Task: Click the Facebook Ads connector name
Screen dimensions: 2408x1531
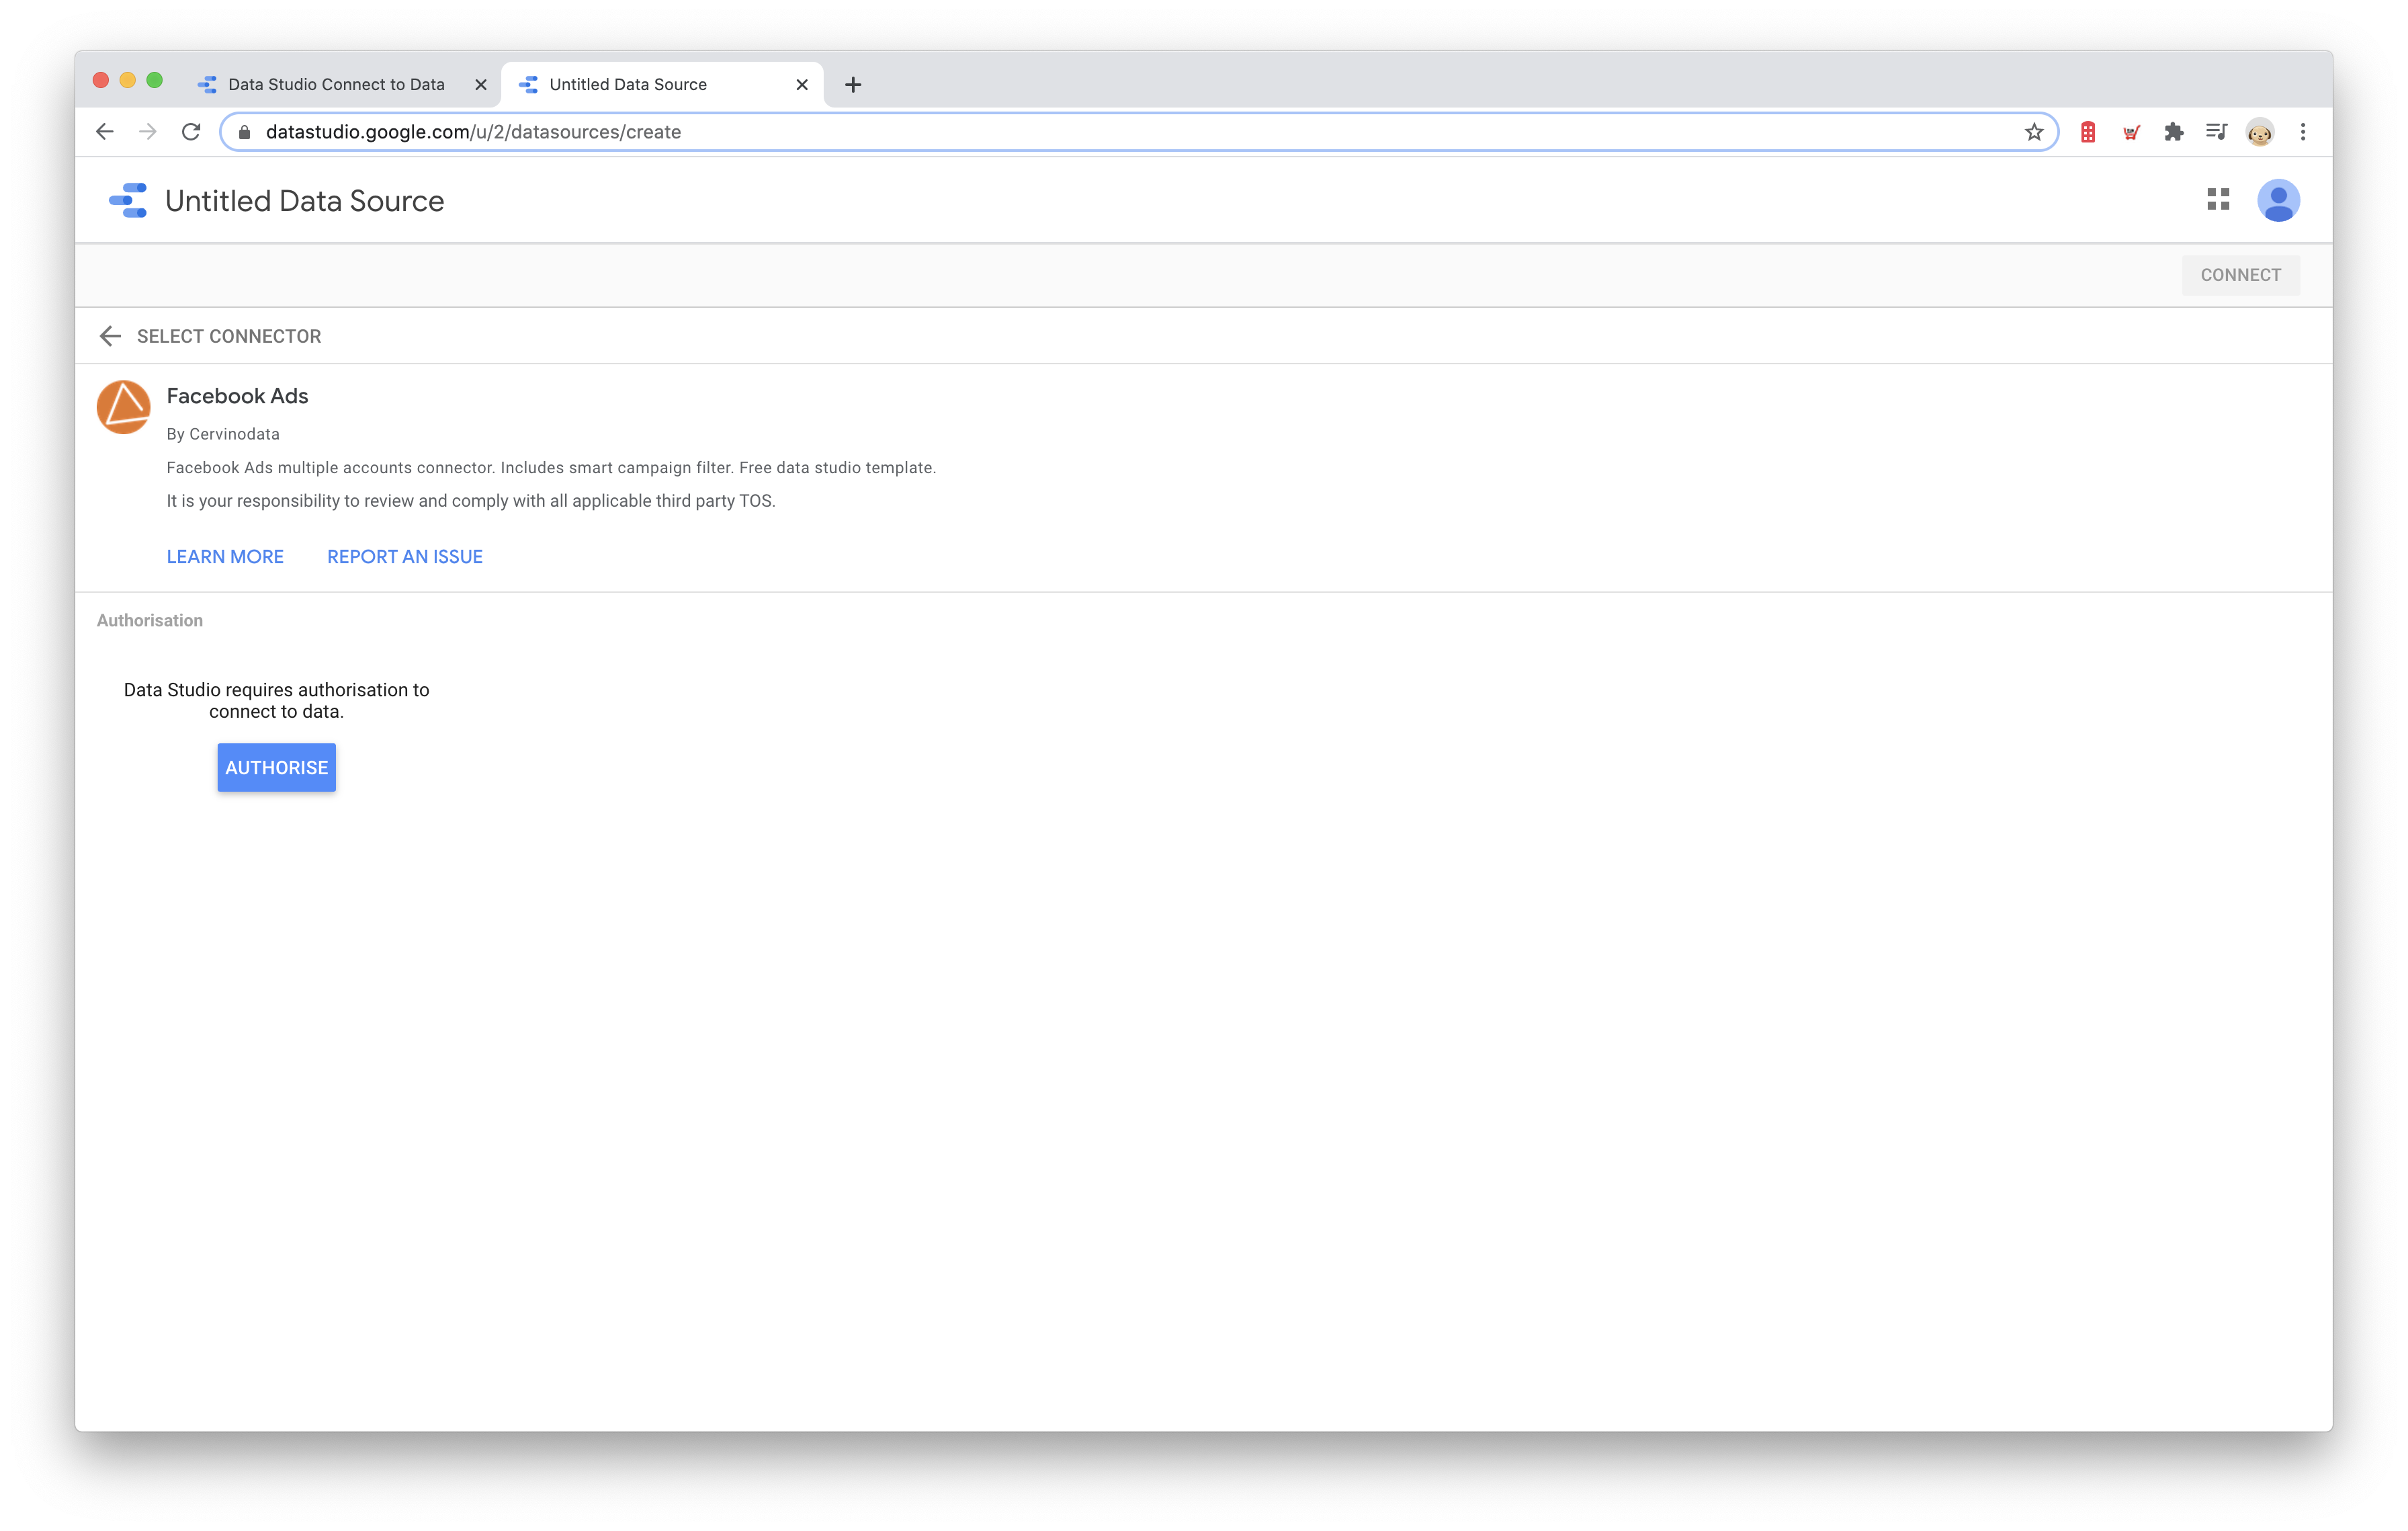Action: (237, 396)
